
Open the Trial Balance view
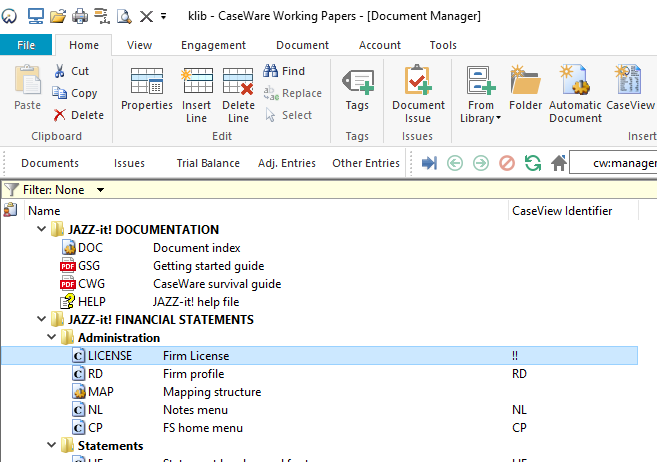[208, 163]
